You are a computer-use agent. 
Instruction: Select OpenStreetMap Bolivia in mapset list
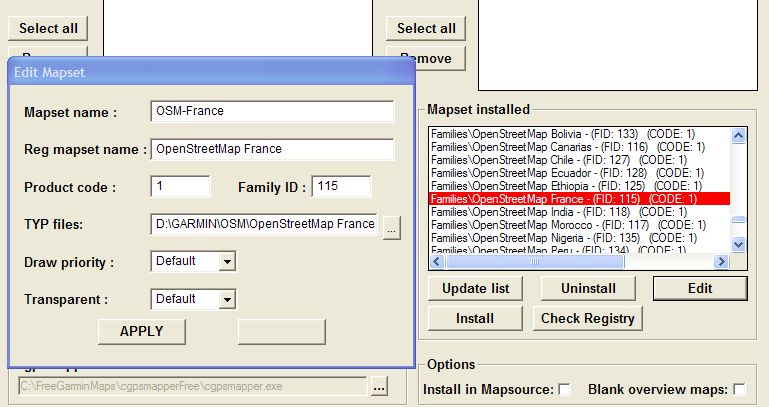pyautogui.click(x=579, y=134)
